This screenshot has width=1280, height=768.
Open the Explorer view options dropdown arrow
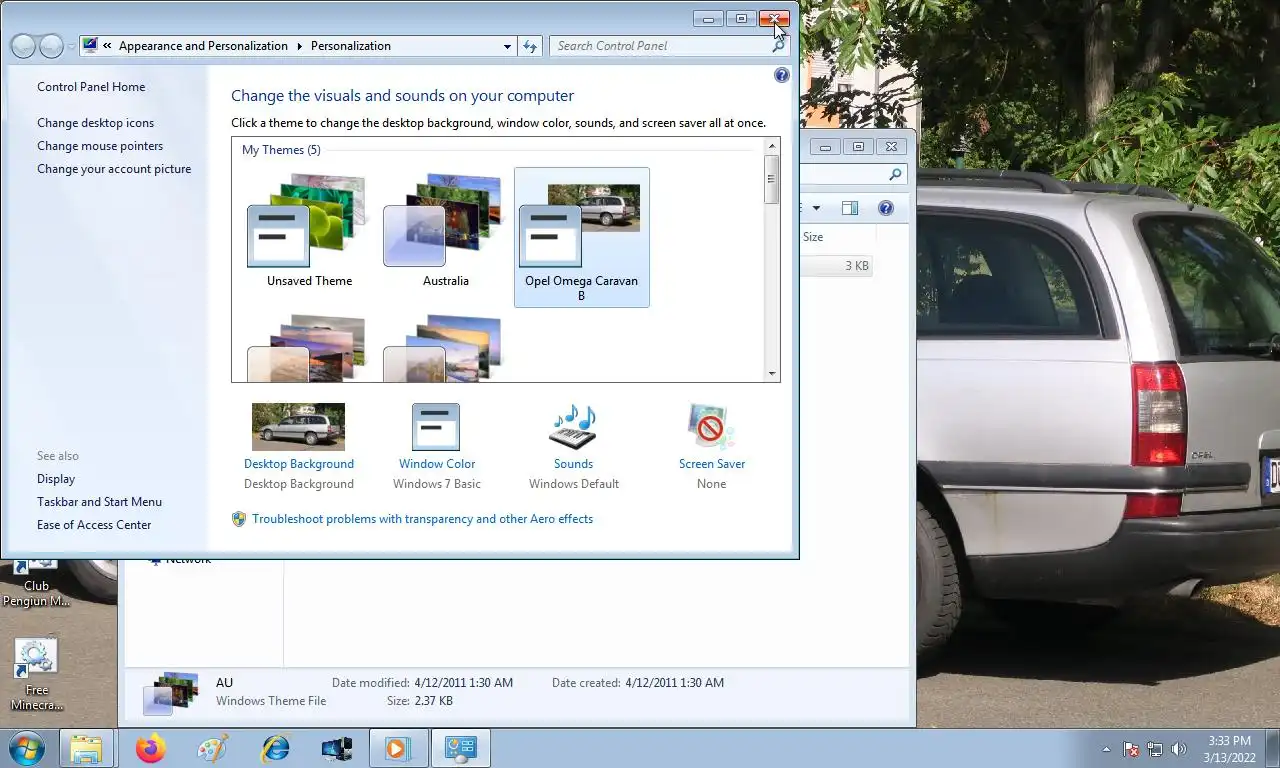(816, 208)
